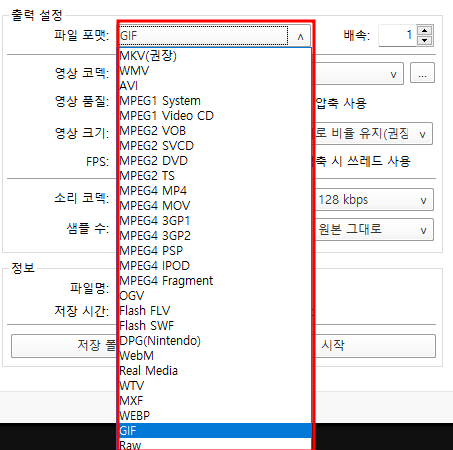
Task: Select OGV from the format list
Action: [x=215, y=296]
